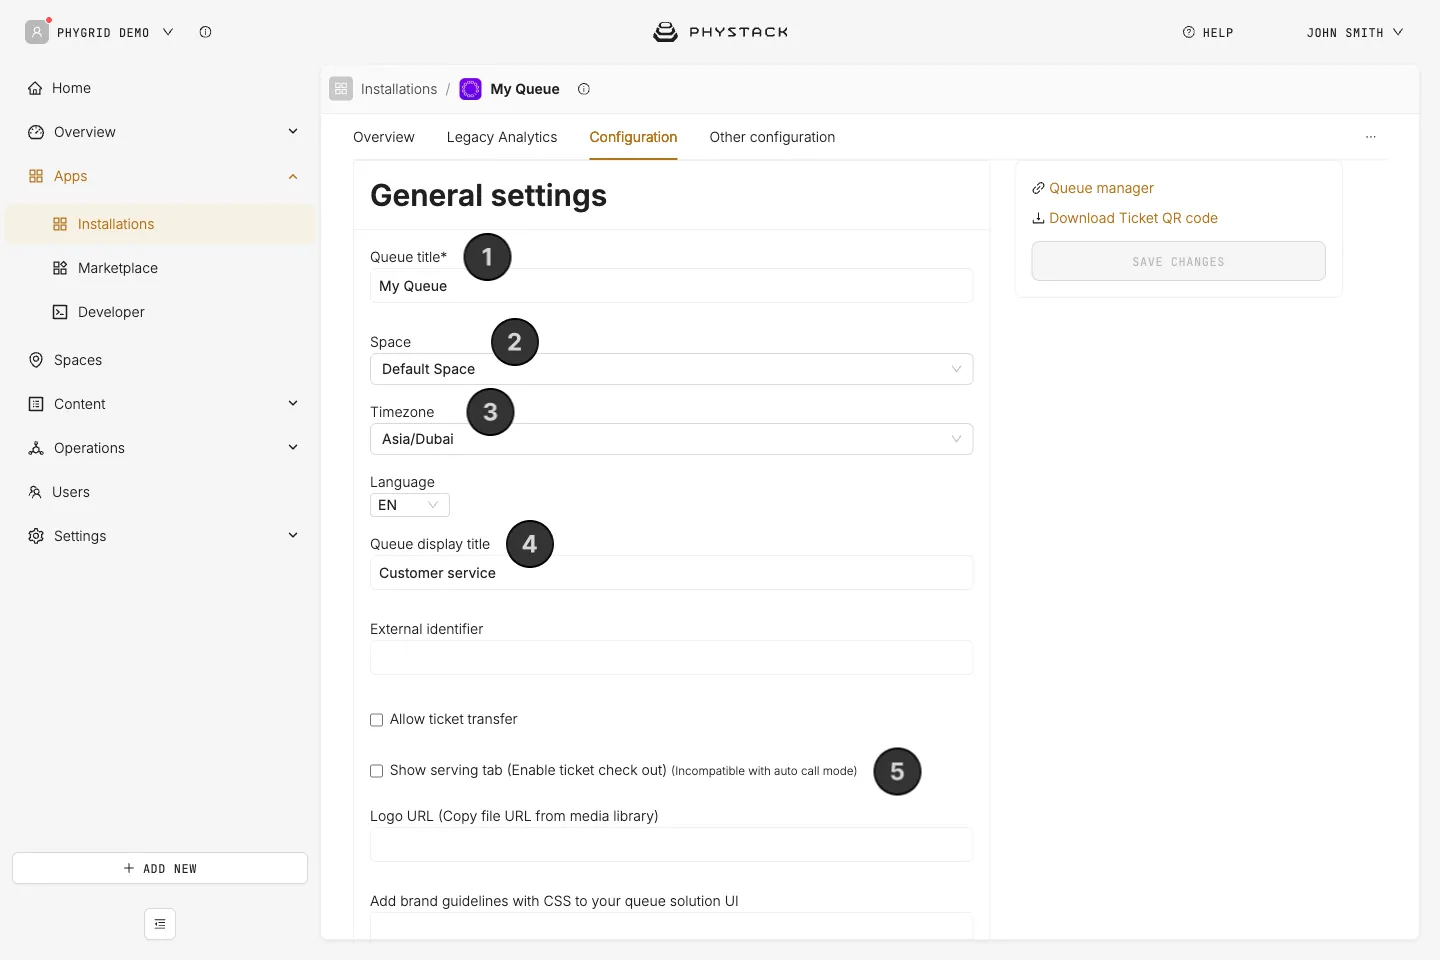The height and width of the screenshot is (960, 1440).
Task: Click the info icon next to My Queue
Action: coord(584,89)
